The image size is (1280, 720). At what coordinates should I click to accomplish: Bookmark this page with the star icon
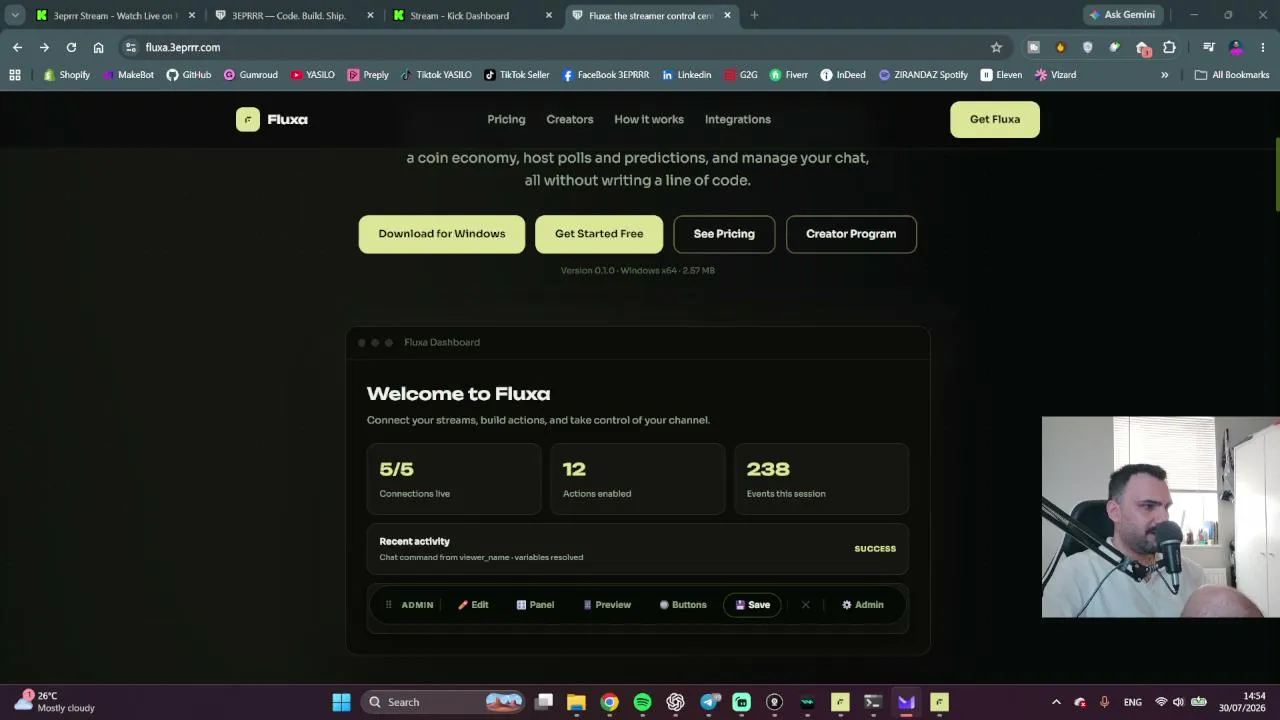[996, 47]
